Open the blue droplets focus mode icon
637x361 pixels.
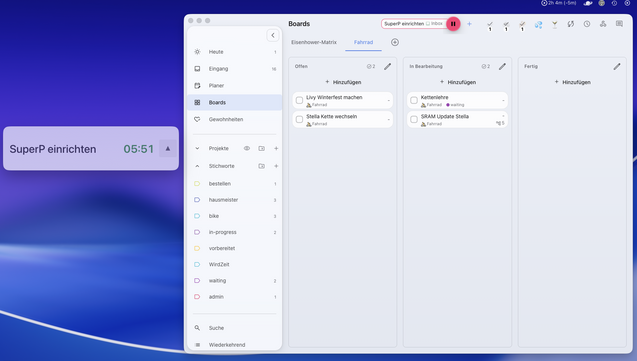click(x=538, y=24)
